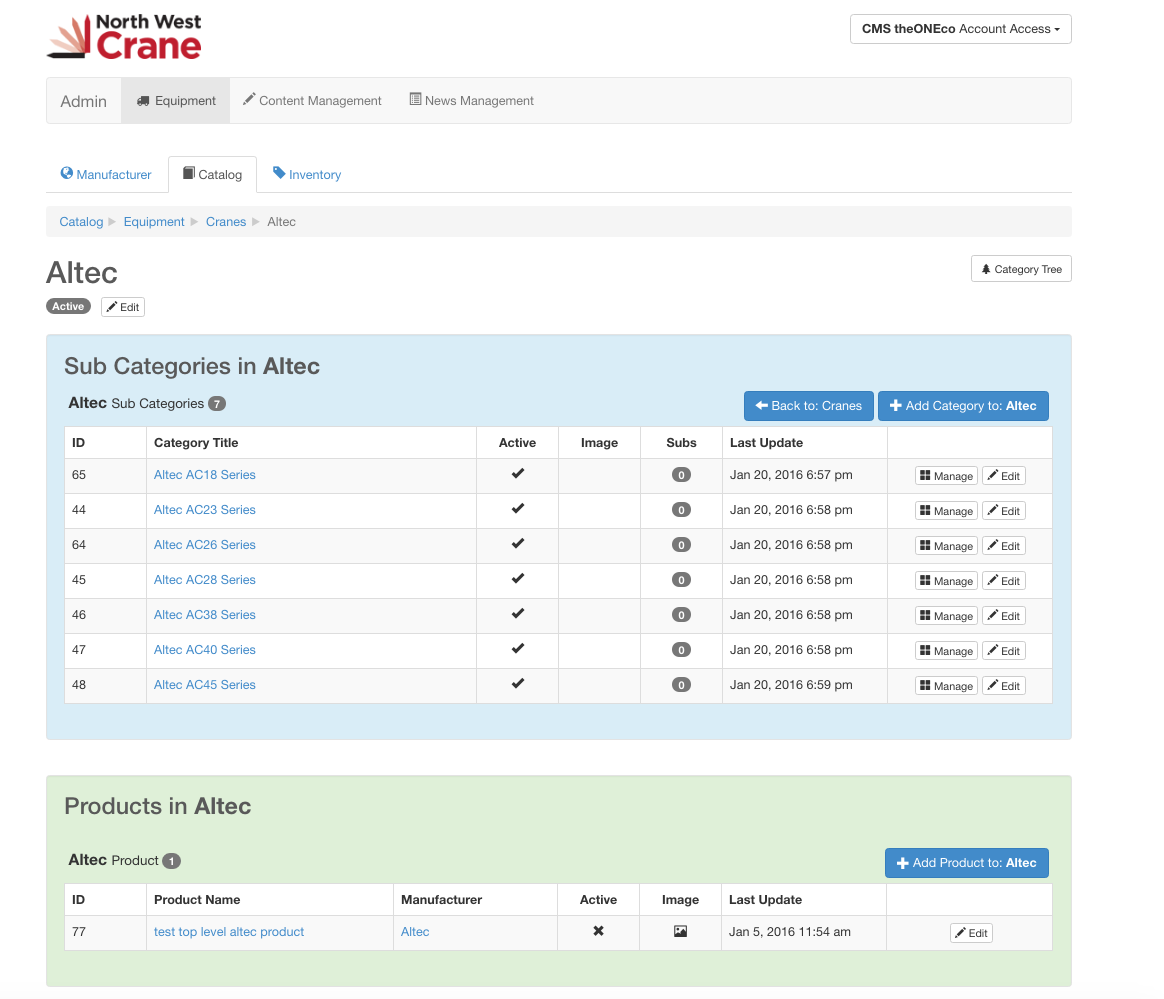Click subs count badge for AC45 Series
This screenshot has width=1164, height=999.
[681, 685]
